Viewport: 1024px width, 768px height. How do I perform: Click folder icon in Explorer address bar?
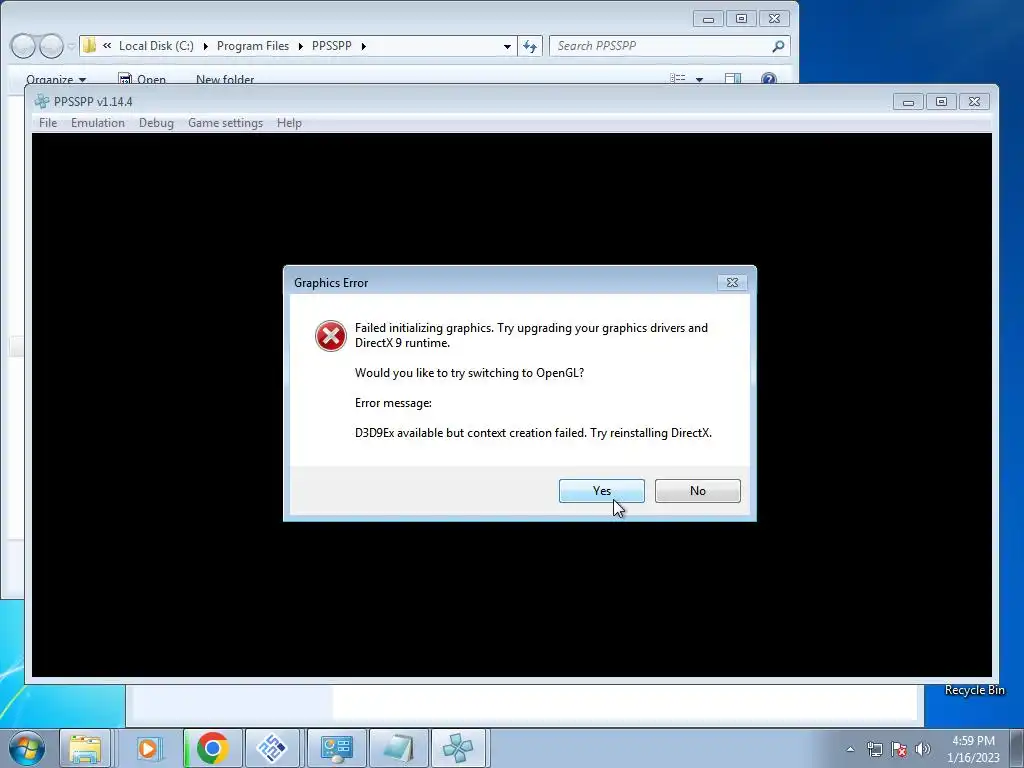click(x=89, y=46)
